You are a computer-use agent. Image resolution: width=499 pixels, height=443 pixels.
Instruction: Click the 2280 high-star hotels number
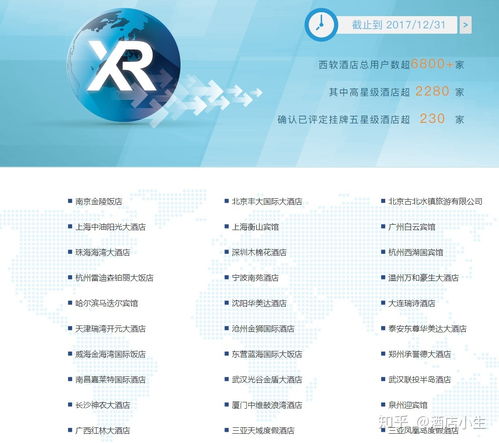click(432, 91)
